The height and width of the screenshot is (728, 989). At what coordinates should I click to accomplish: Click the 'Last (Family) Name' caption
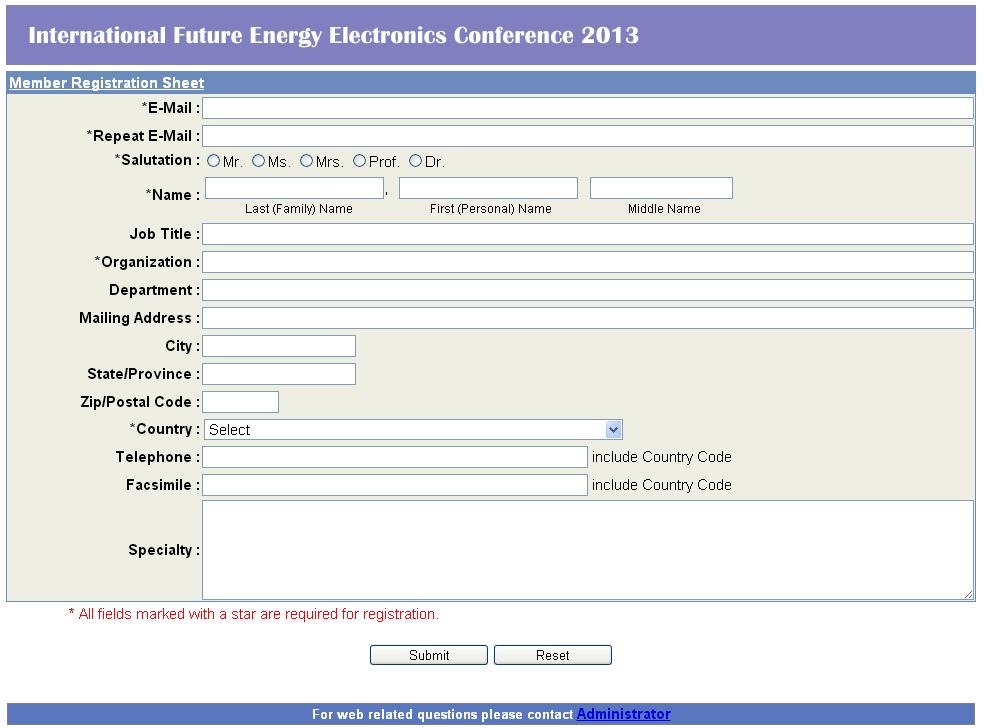pyautogui.click(x=298, y=209)
